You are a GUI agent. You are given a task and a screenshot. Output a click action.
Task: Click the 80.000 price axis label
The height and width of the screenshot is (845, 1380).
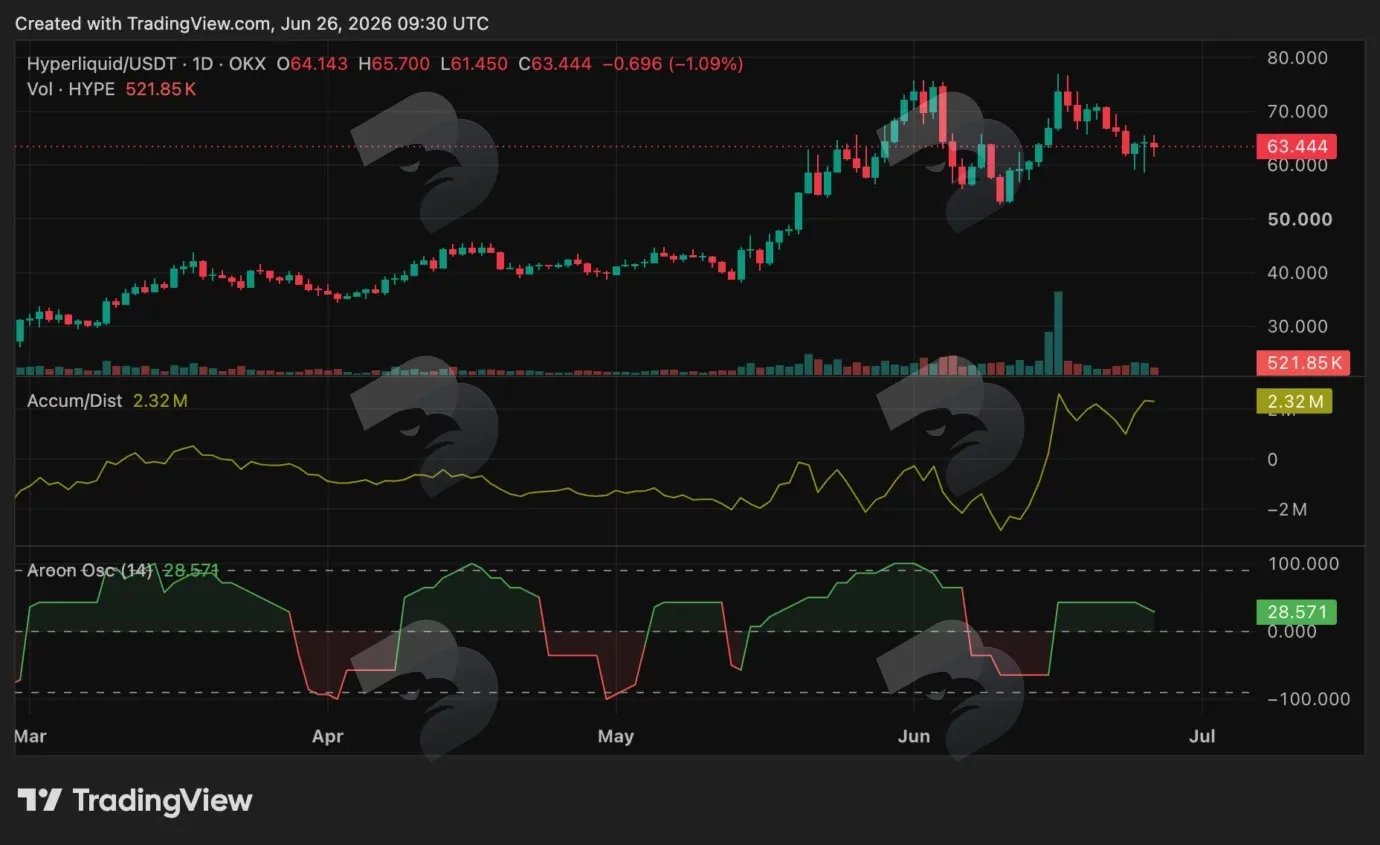tap(1297, 58)
